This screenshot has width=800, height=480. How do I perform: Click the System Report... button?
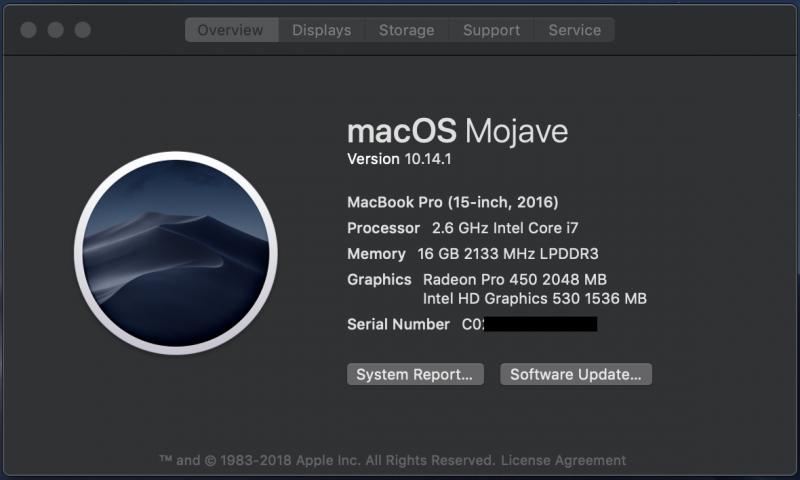[x=415, y=374]
